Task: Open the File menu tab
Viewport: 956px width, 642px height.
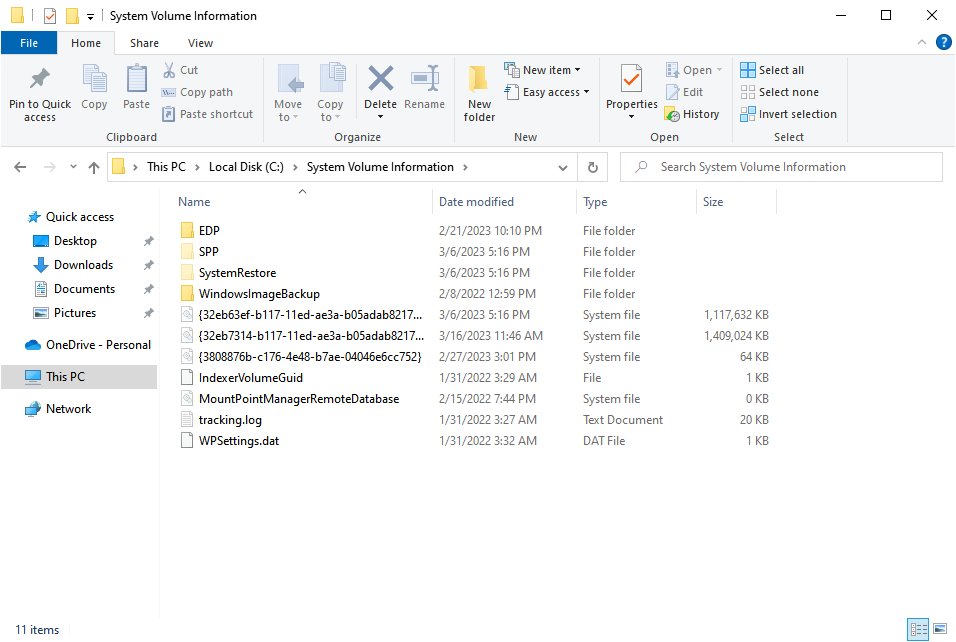Action: coord(29,43)
